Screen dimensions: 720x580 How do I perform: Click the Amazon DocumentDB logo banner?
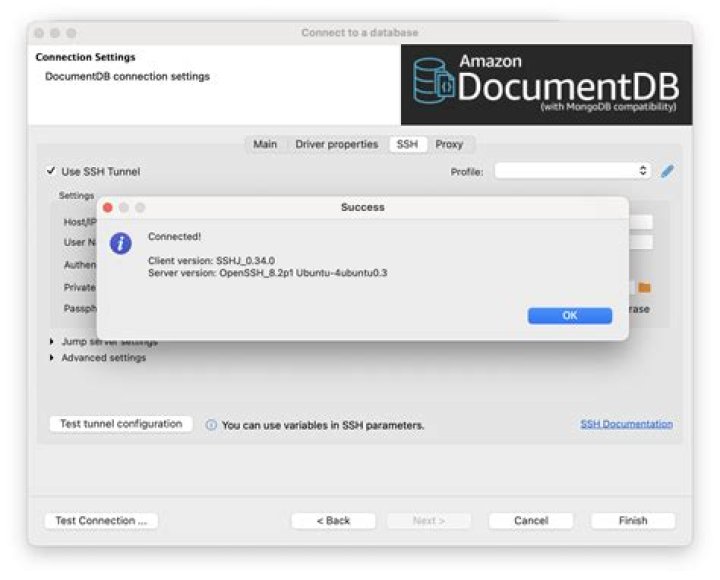pos(546,84)
